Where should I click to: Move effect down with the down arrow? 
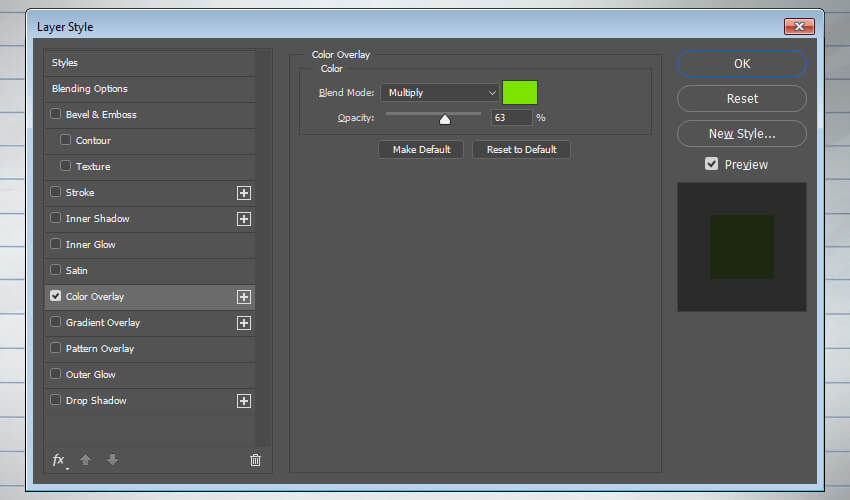coord(112,460)
